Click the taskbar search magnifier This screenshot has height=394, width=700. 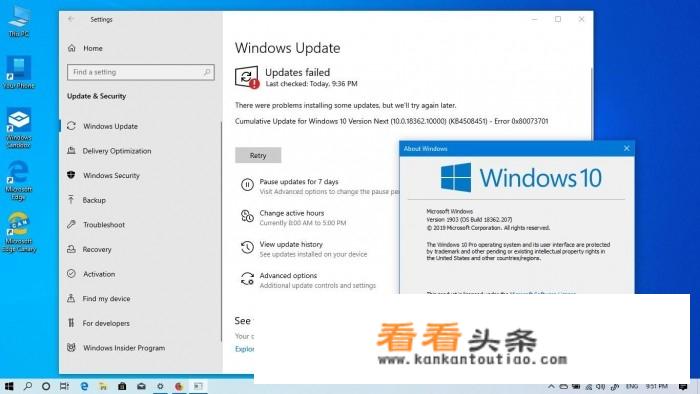click(x=28, y=386)
